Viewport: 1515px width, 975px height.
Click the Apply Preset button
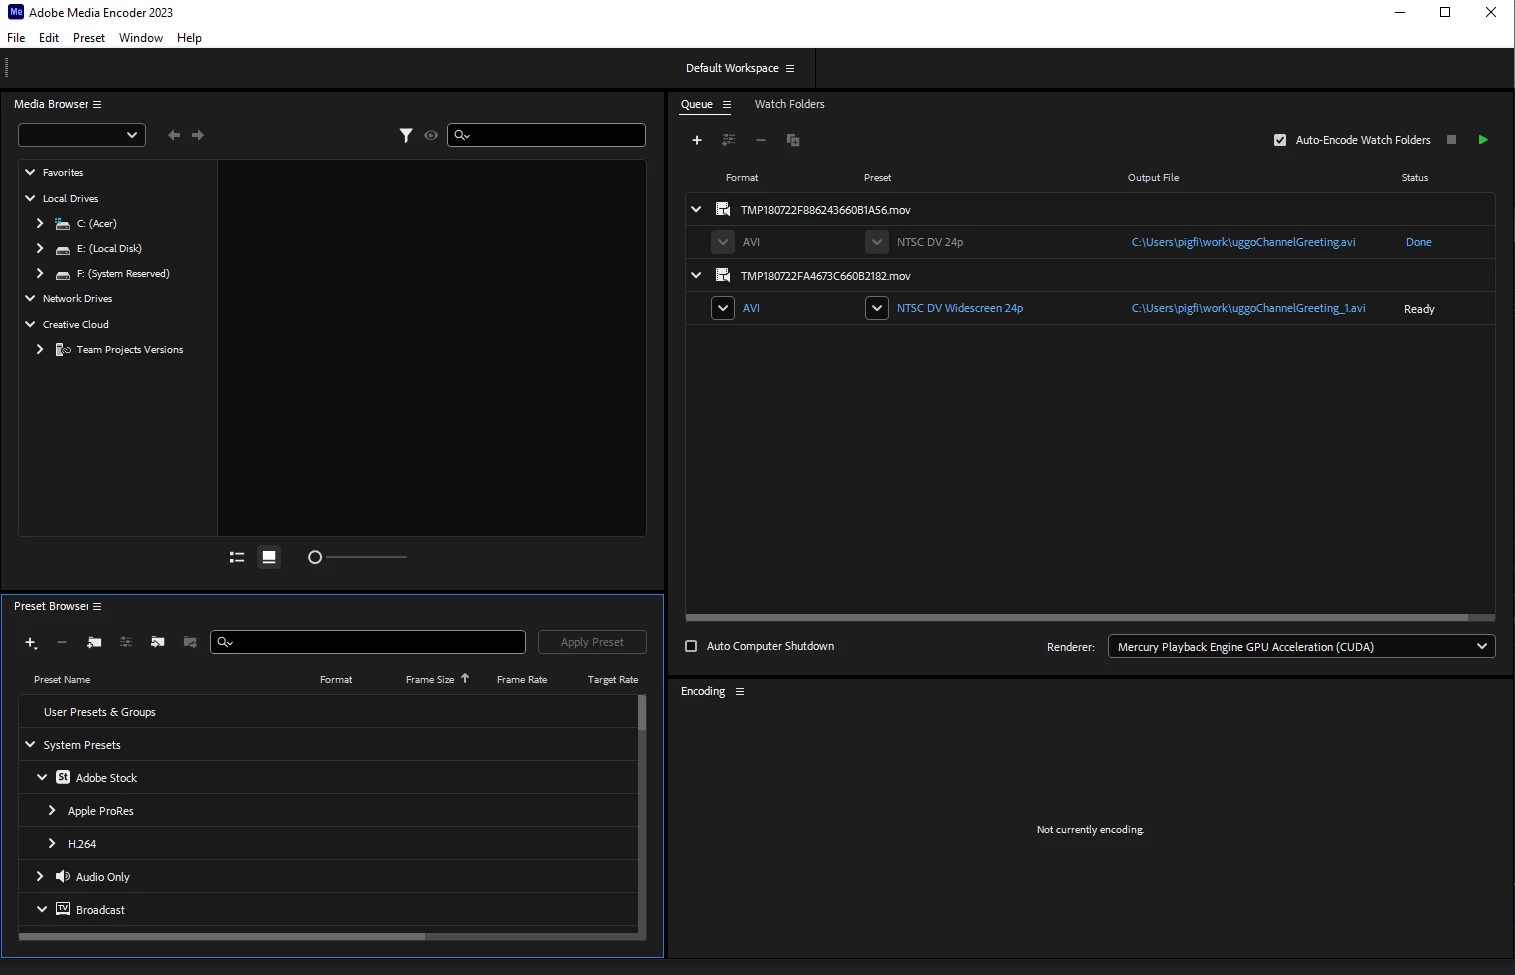click(x=592, y=642)
